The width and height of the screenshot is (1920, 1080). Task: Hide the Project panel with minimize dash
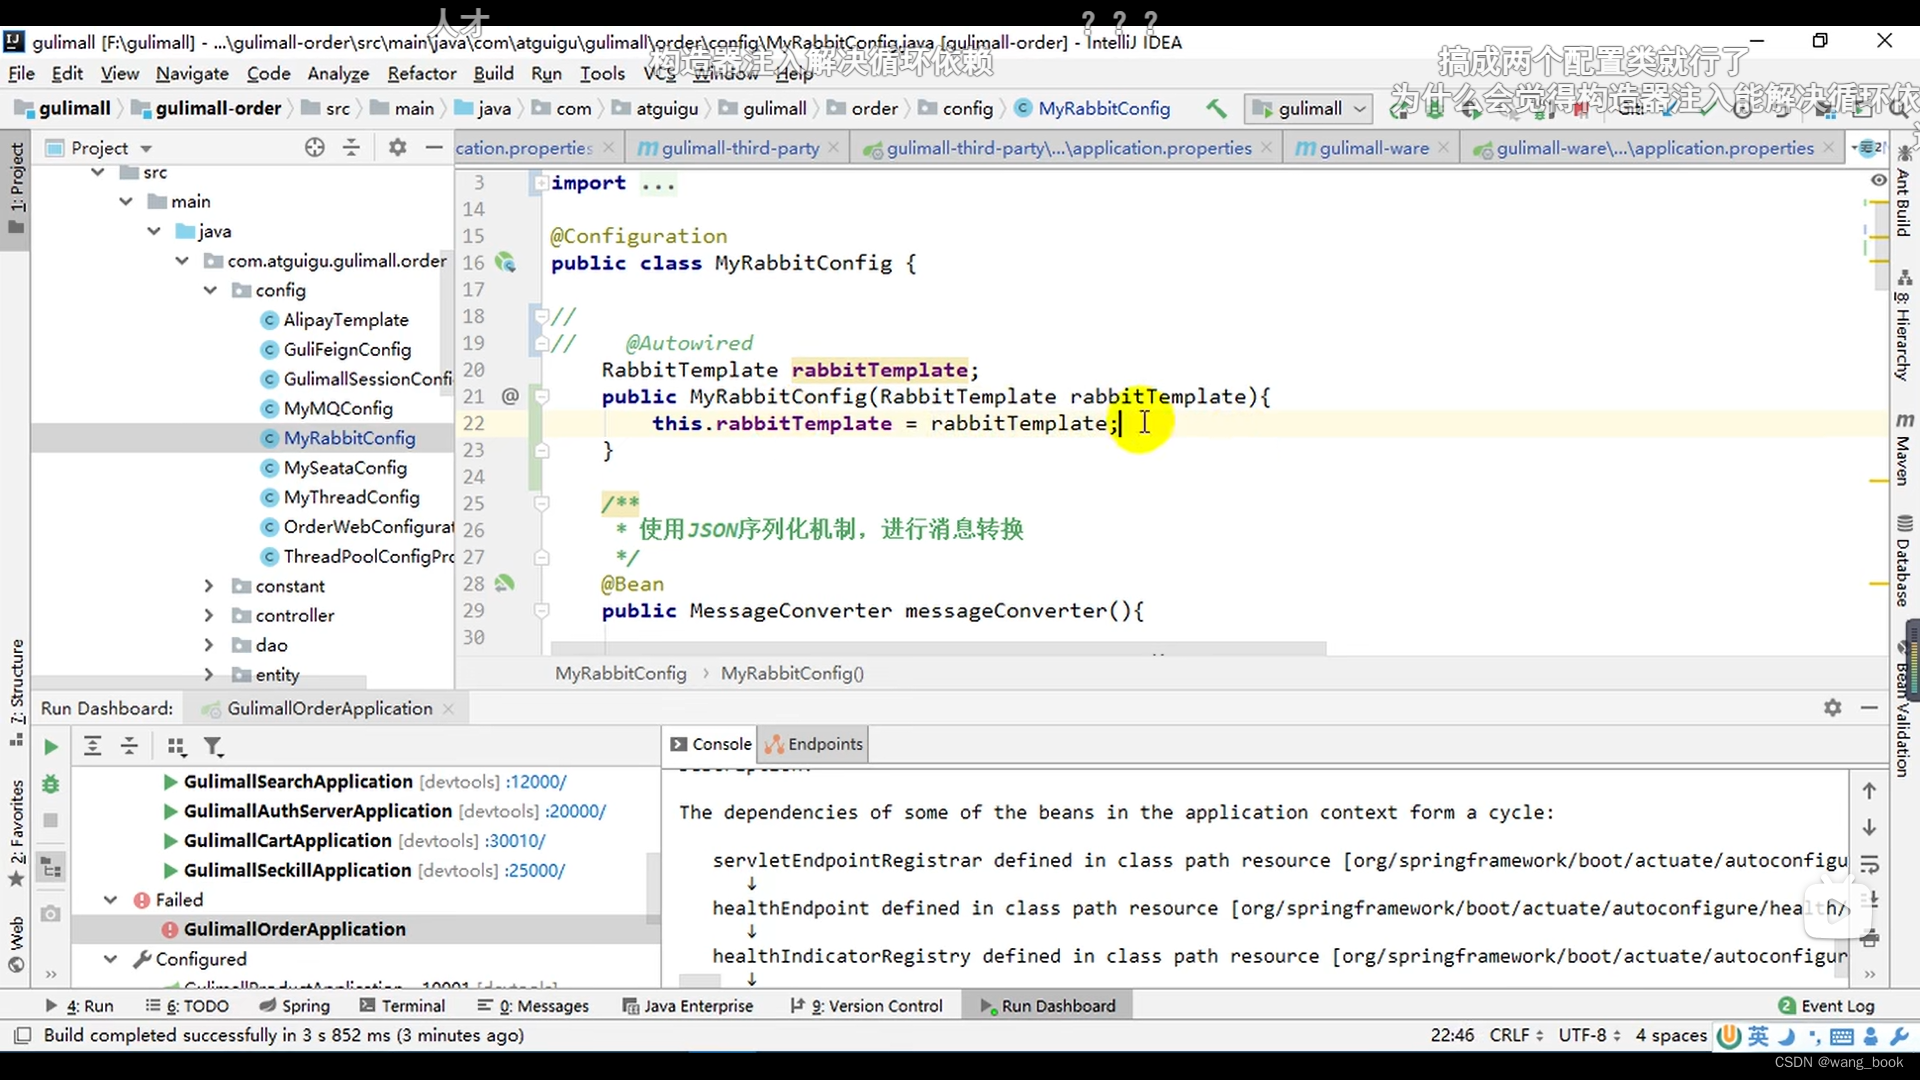[x=434, y=147]
